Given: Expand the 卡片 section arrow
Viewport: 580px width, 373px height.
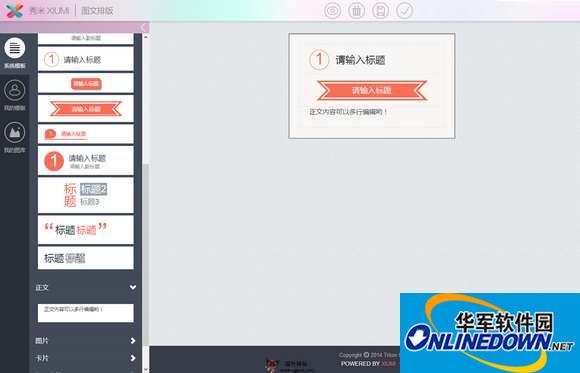Looking at the screenshot, I should [133, 358].
